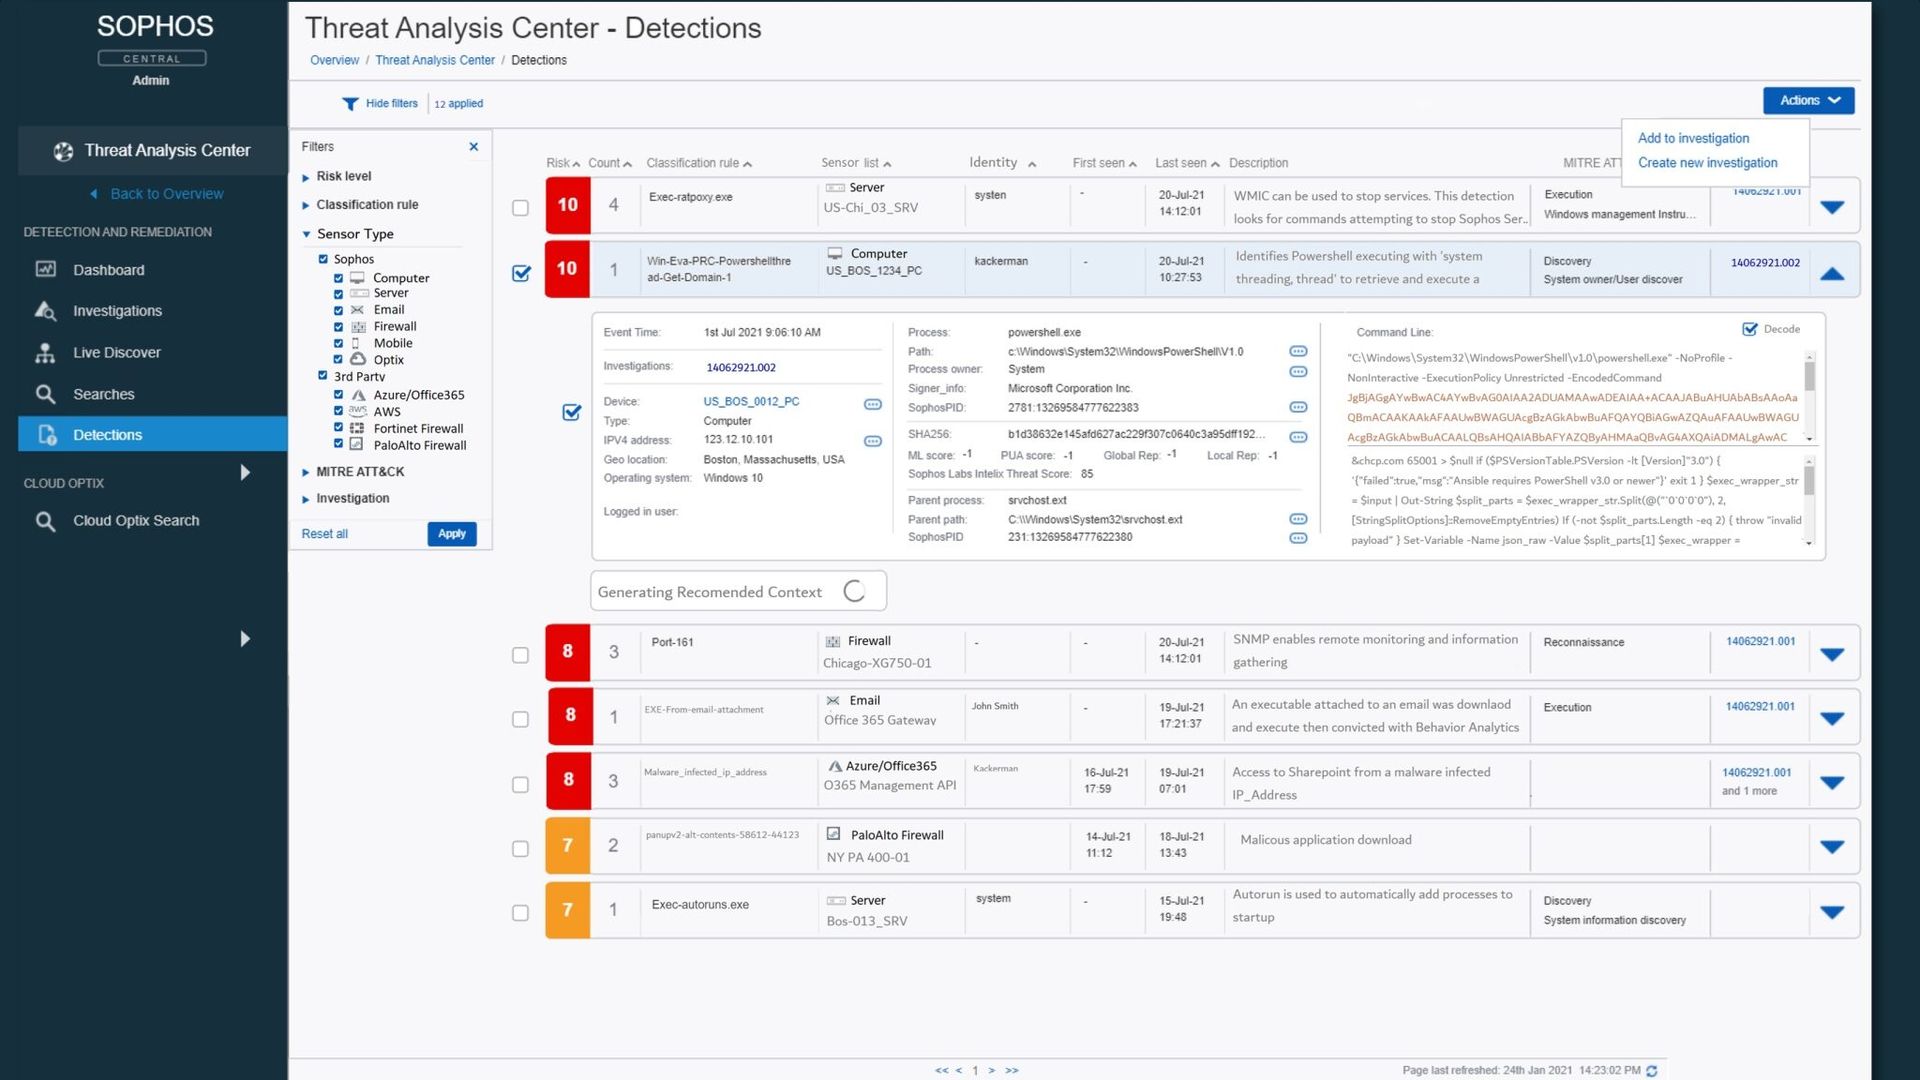Click the PaloAlto Firewall icon in the NY PA 400-01 row

[833, 834]
